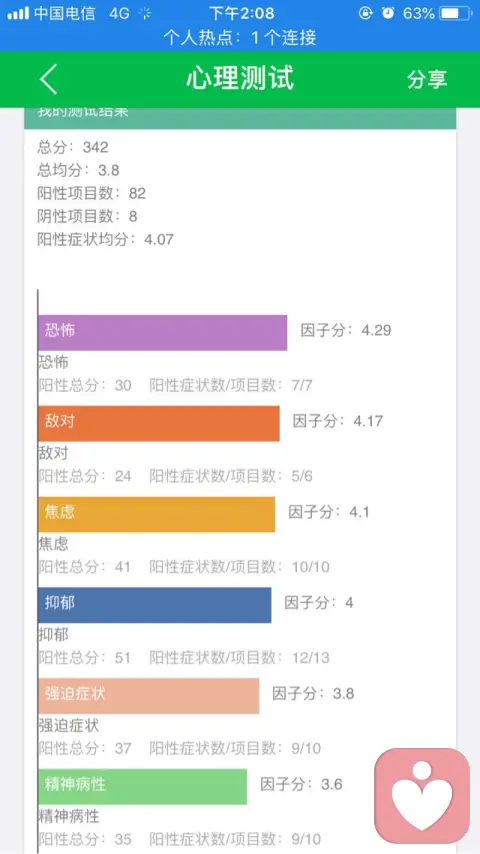Select the blue 抑郁 bar
The image size is (480, 854).
click(154, 605)
